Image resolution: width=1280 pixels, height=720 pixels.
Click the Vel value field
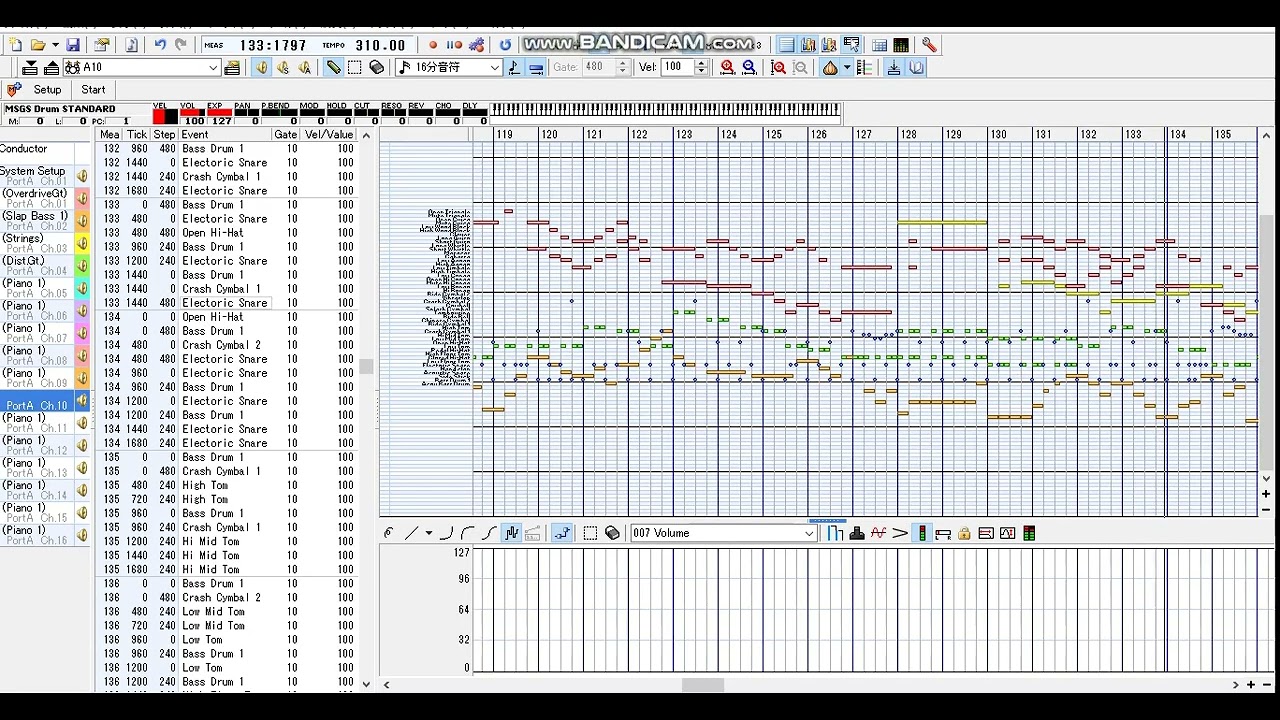pos(677,67)
